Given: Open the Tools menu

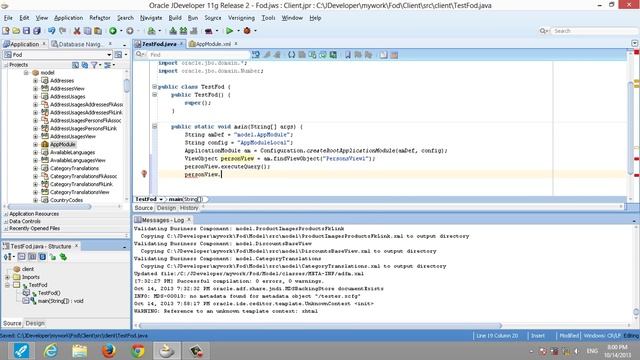Looking at the screenshot, I should (x=268, y=18).
